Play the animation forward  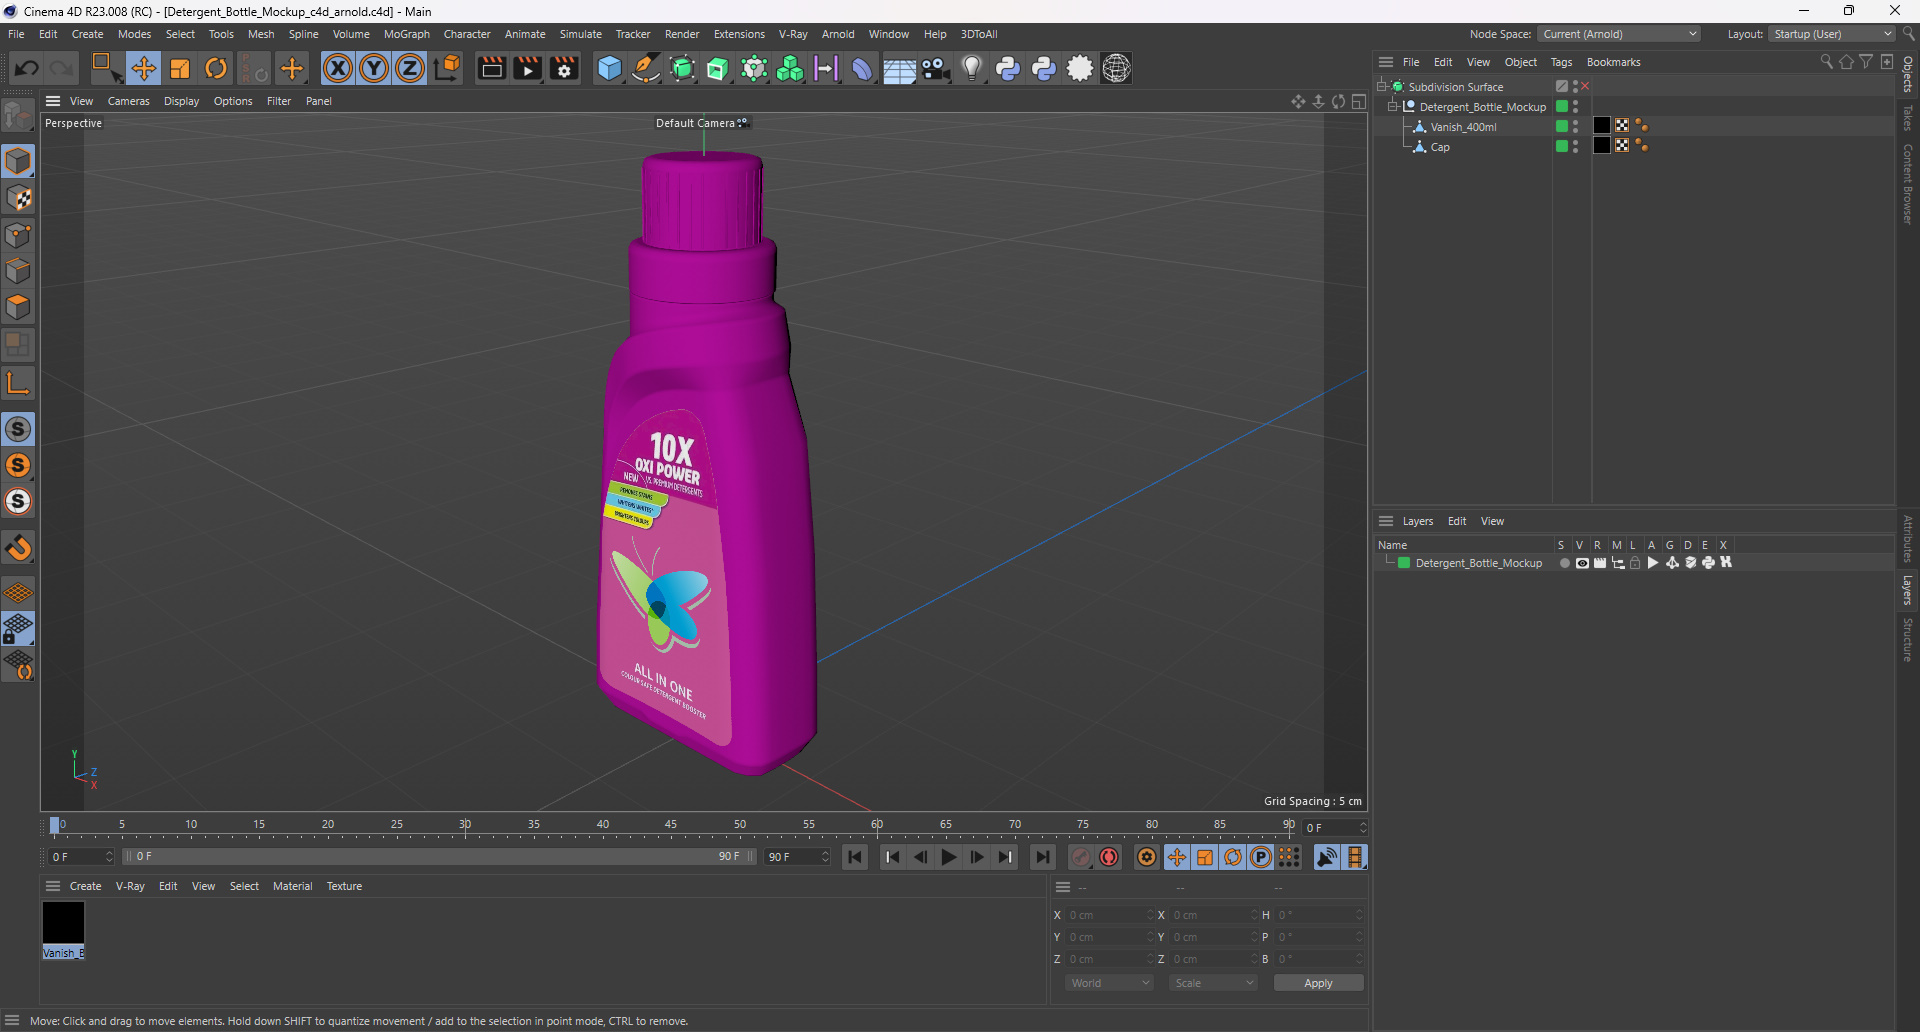click(x=949, y=857)
